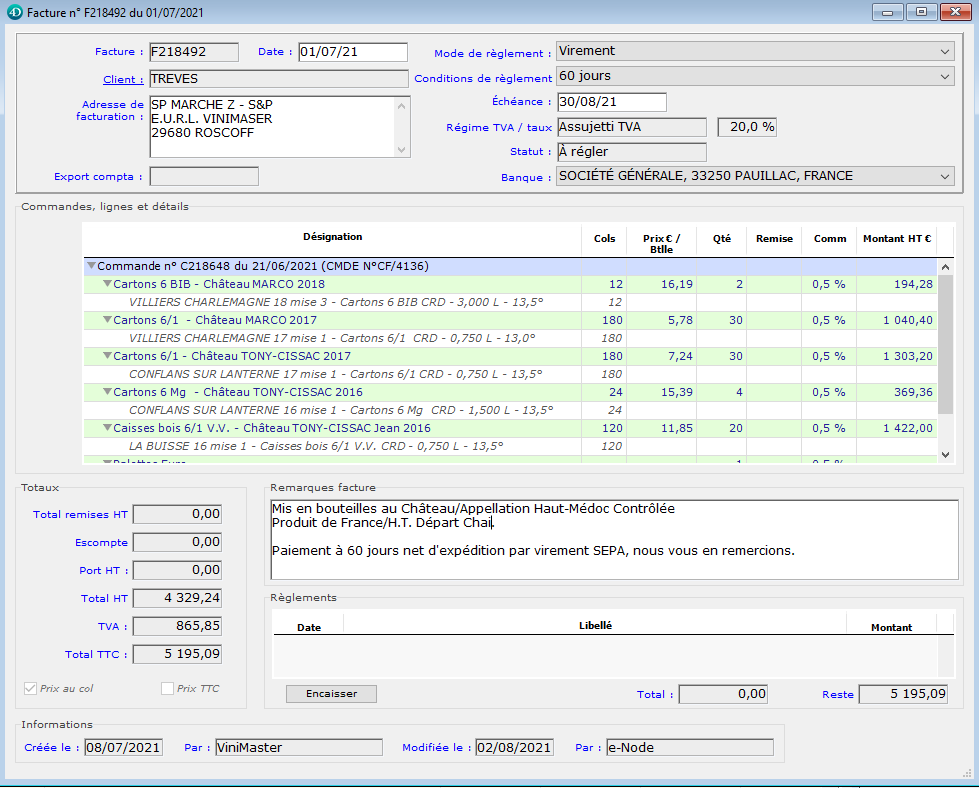Click the 4D application icon in title bar

pyautogui.click(x=12, y=12)
